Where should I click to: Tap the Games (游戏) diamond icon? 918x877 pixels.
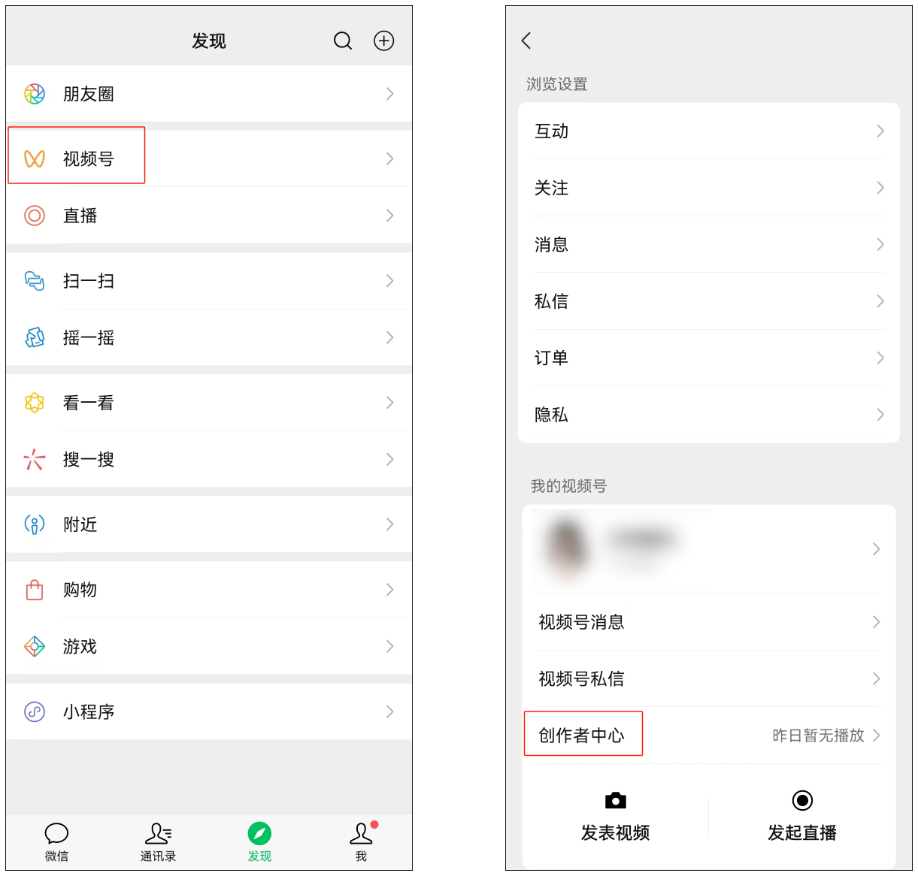click(x=35, y=646)
